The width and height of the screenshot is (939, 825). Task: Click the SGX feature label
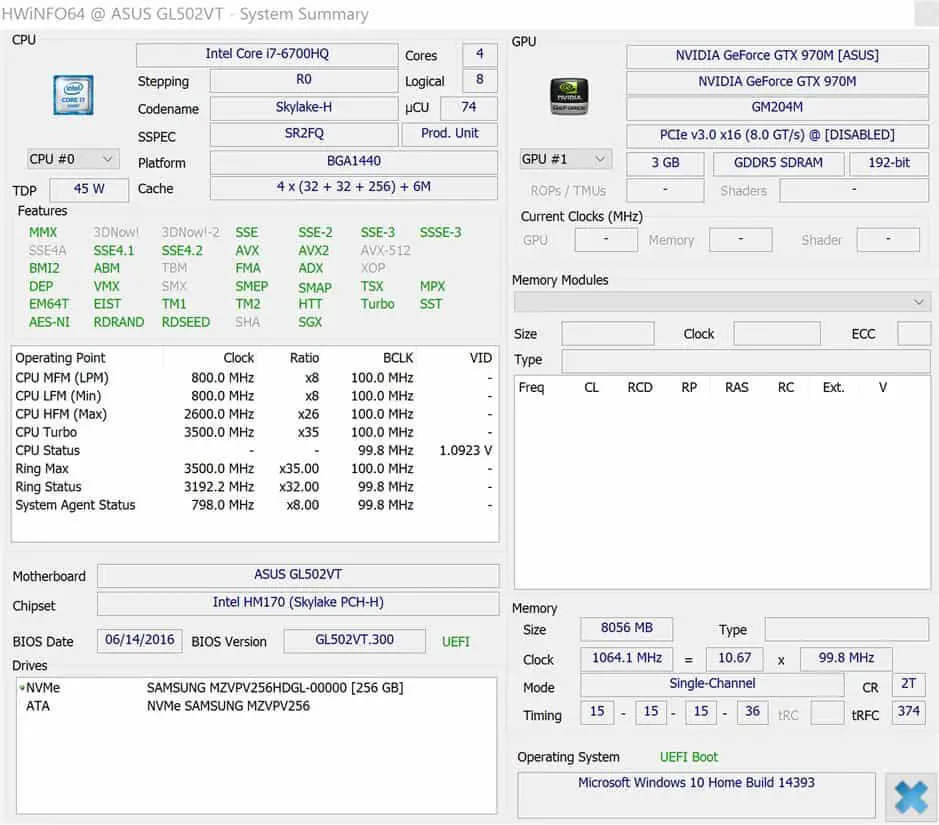click(x=310, y=322)
